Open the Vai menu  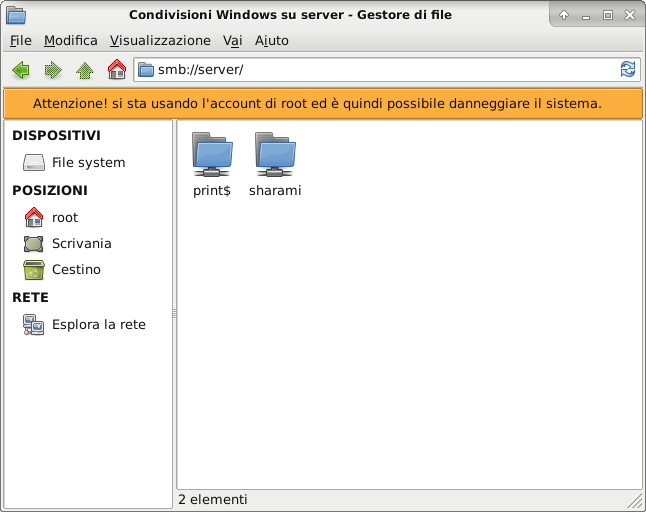tap(233, 40)
